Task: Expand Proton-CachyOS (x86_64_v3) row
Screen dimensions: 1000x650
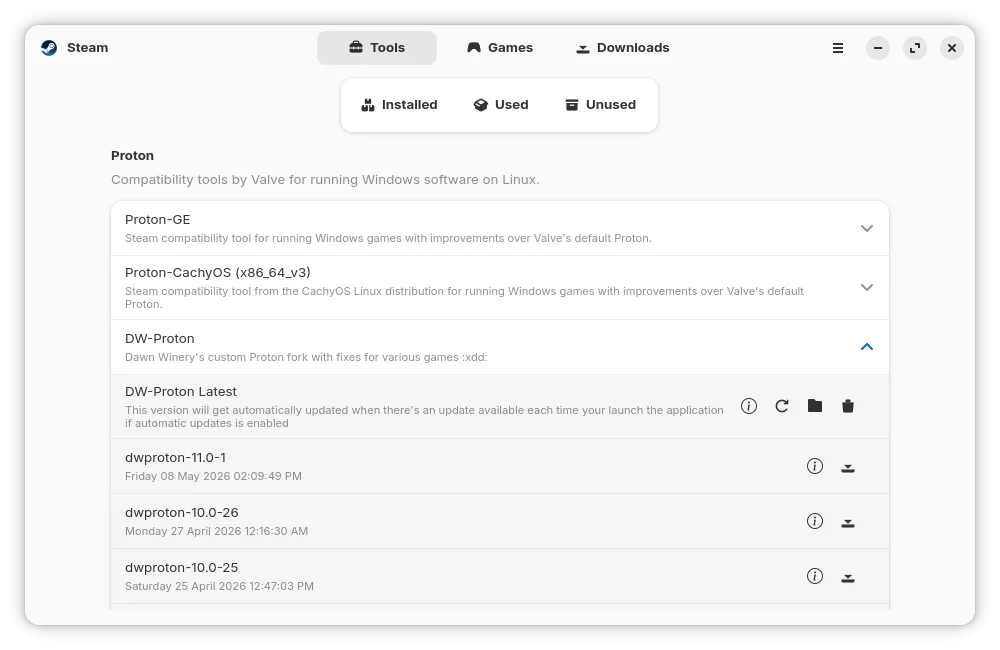Action: point(500,288)
